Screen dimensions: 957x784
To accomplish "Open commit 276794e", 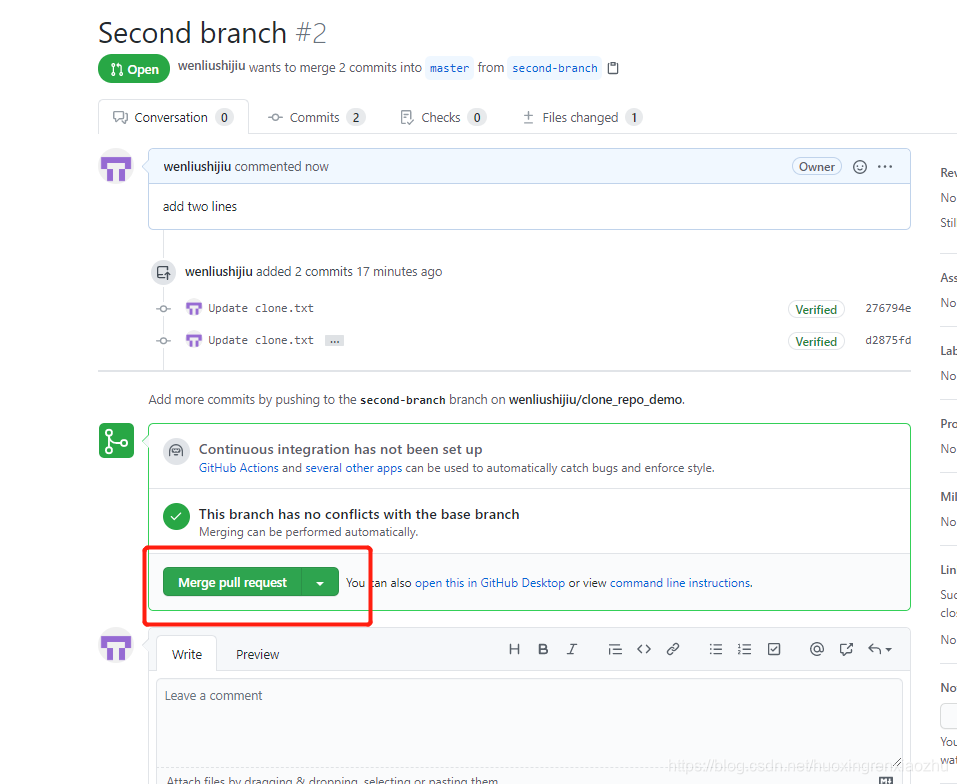I will [x=888, y=308].
